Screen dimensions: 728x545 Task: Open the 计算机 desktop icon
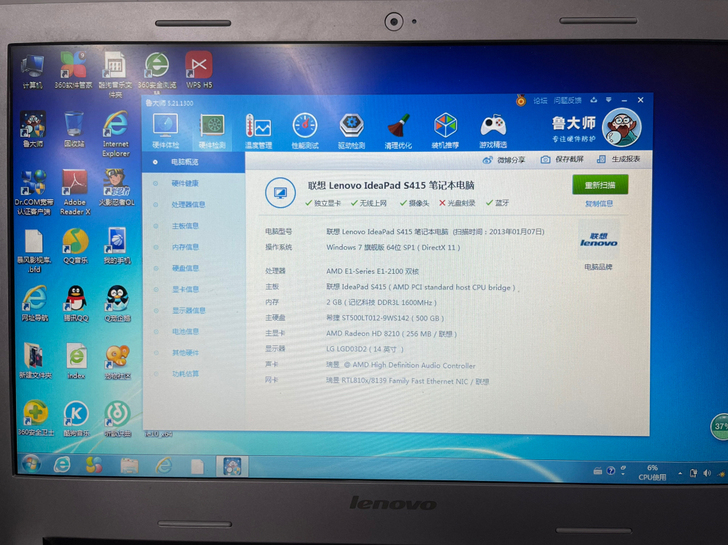click(32, 71)
